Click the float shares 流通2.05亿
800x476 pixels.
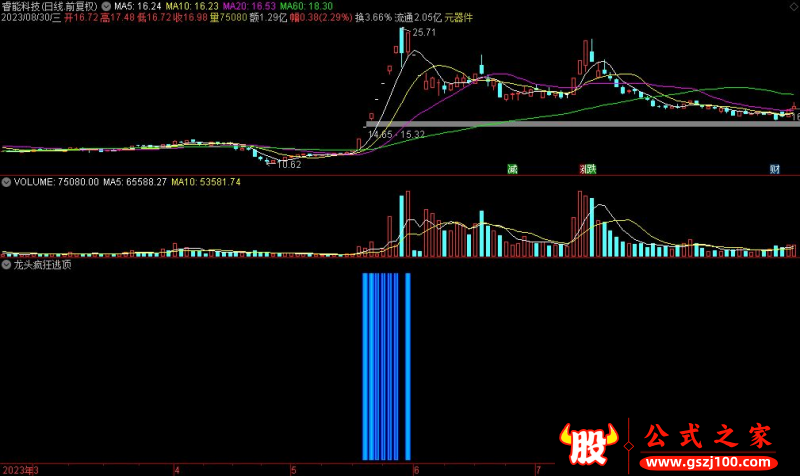[418, 18]
